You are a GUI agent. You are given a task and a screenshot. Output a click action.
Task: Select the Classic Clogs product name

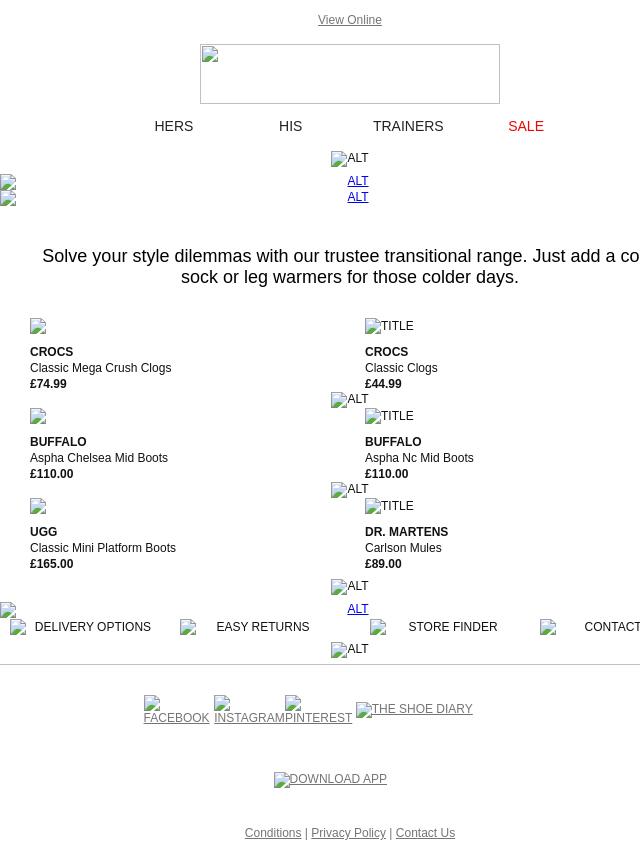point(401,368)
